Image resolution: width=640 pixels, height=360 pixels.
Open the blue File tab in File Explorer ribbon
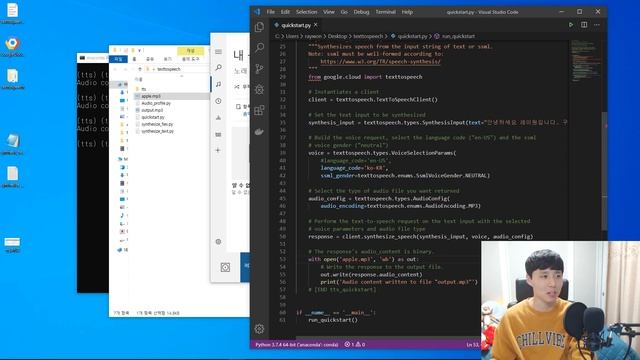click(x=118, y=59)
